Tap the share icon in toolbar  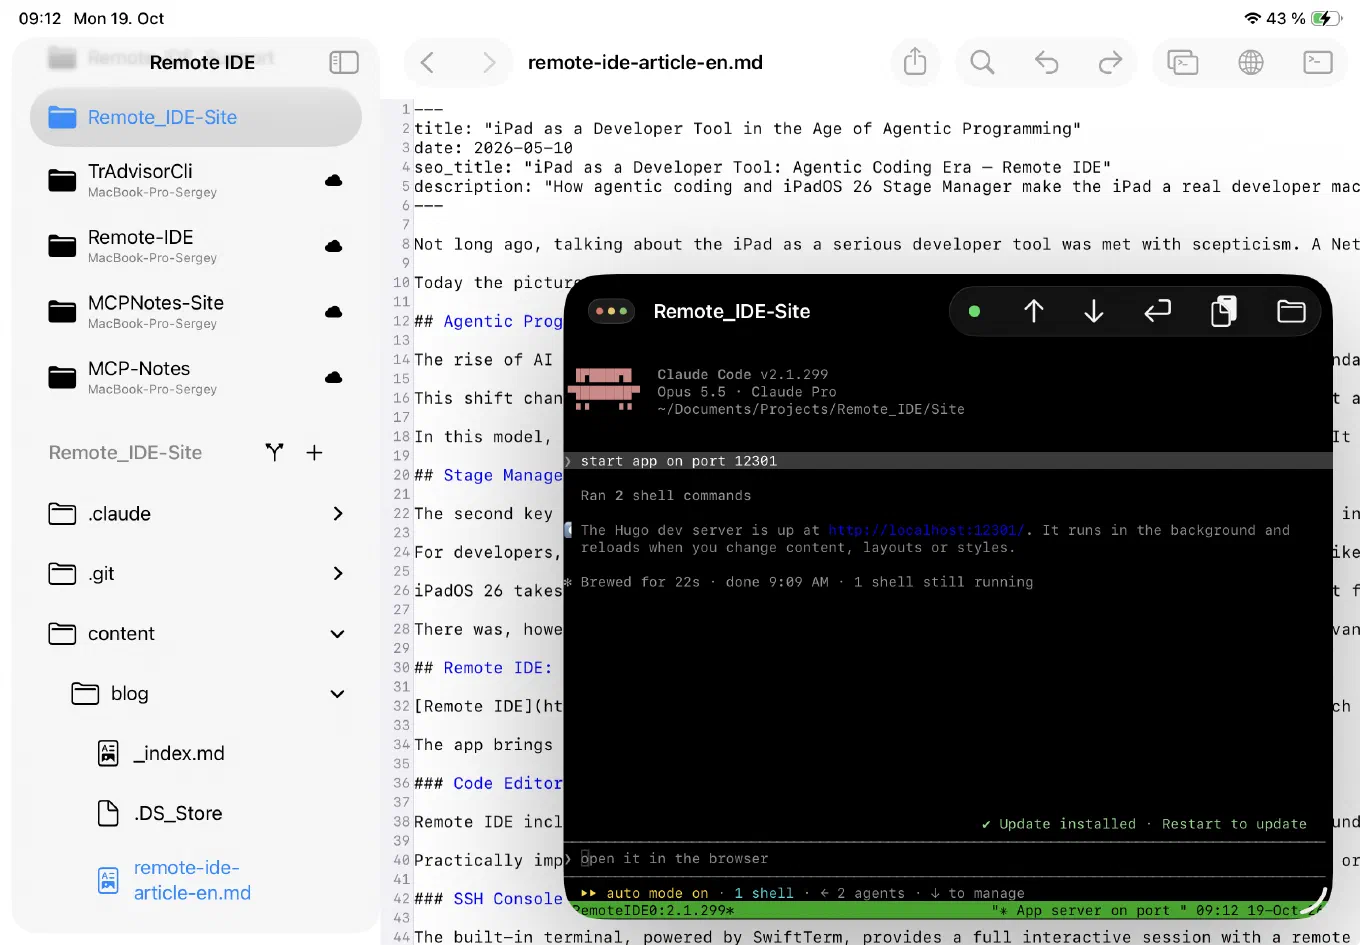915,62
